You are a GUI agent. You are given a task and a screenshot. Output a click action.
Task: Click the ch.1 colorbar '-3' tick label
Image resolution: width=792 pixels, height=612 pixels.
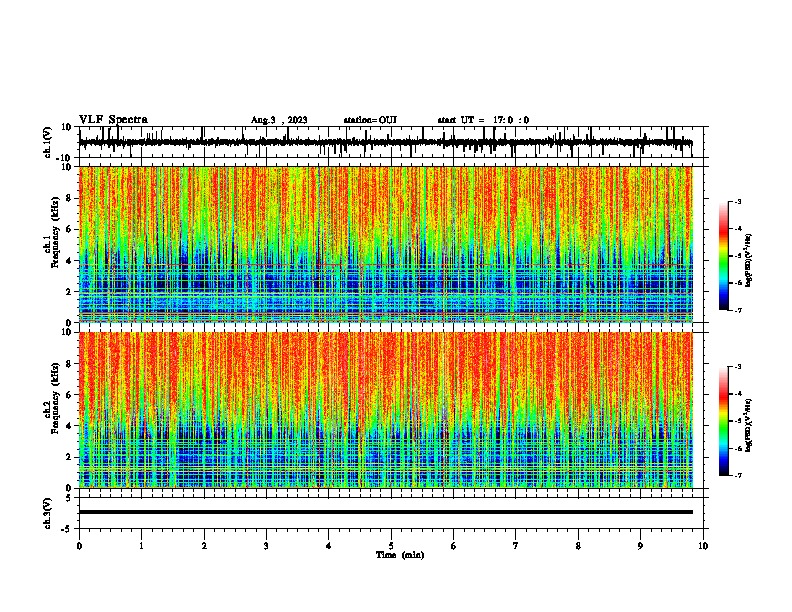pyautogui.click(x=737, y=201)
